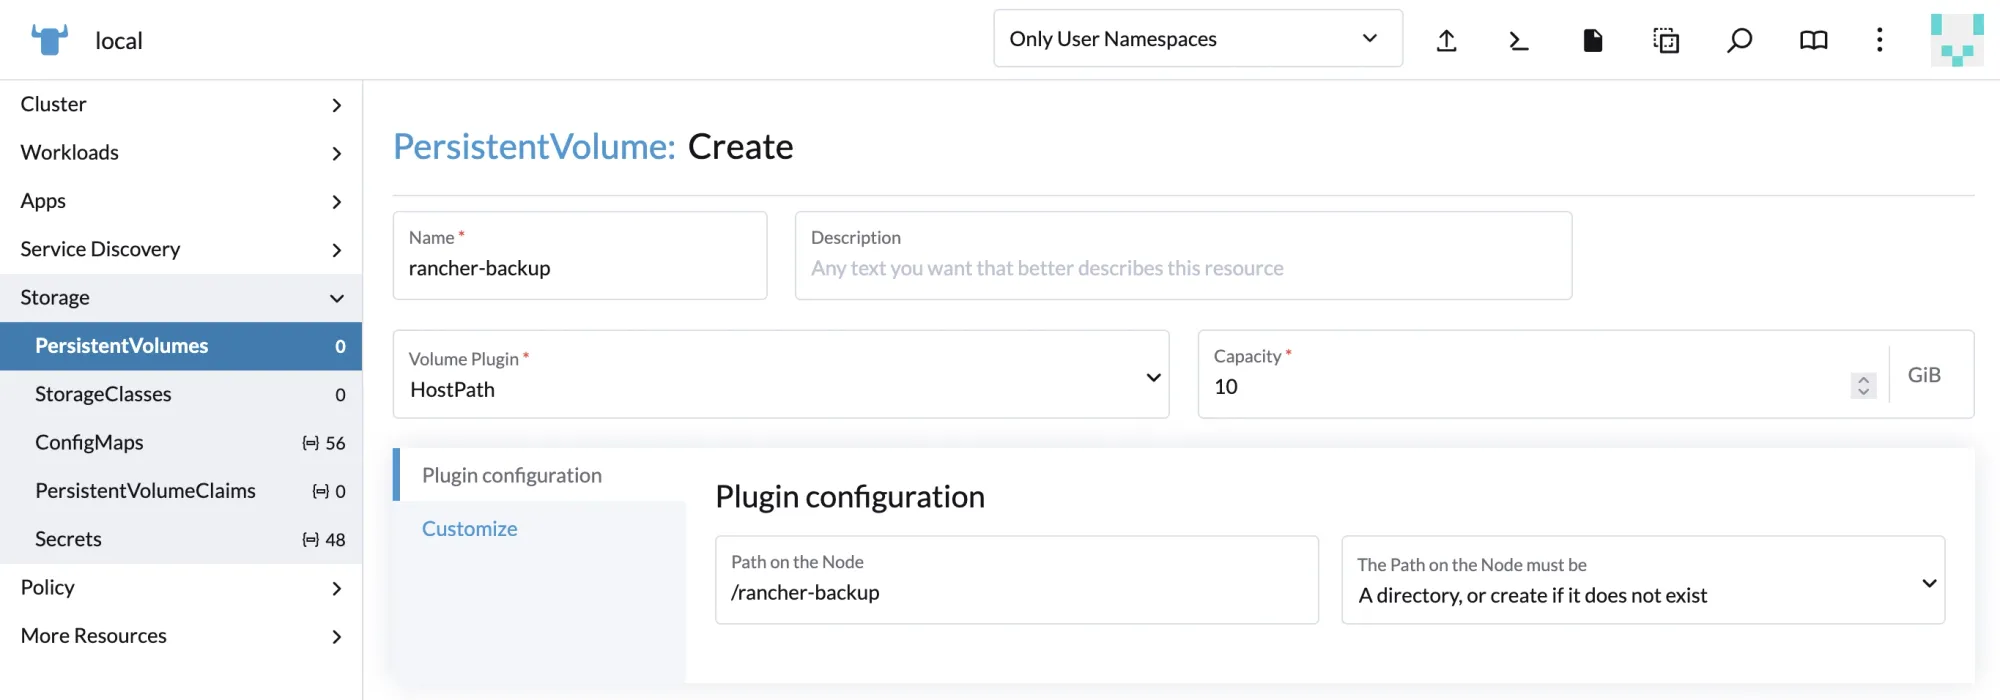2000x700 pixels.
Task: Click the Capacity stepper arrows
Action: (1863, 386)
